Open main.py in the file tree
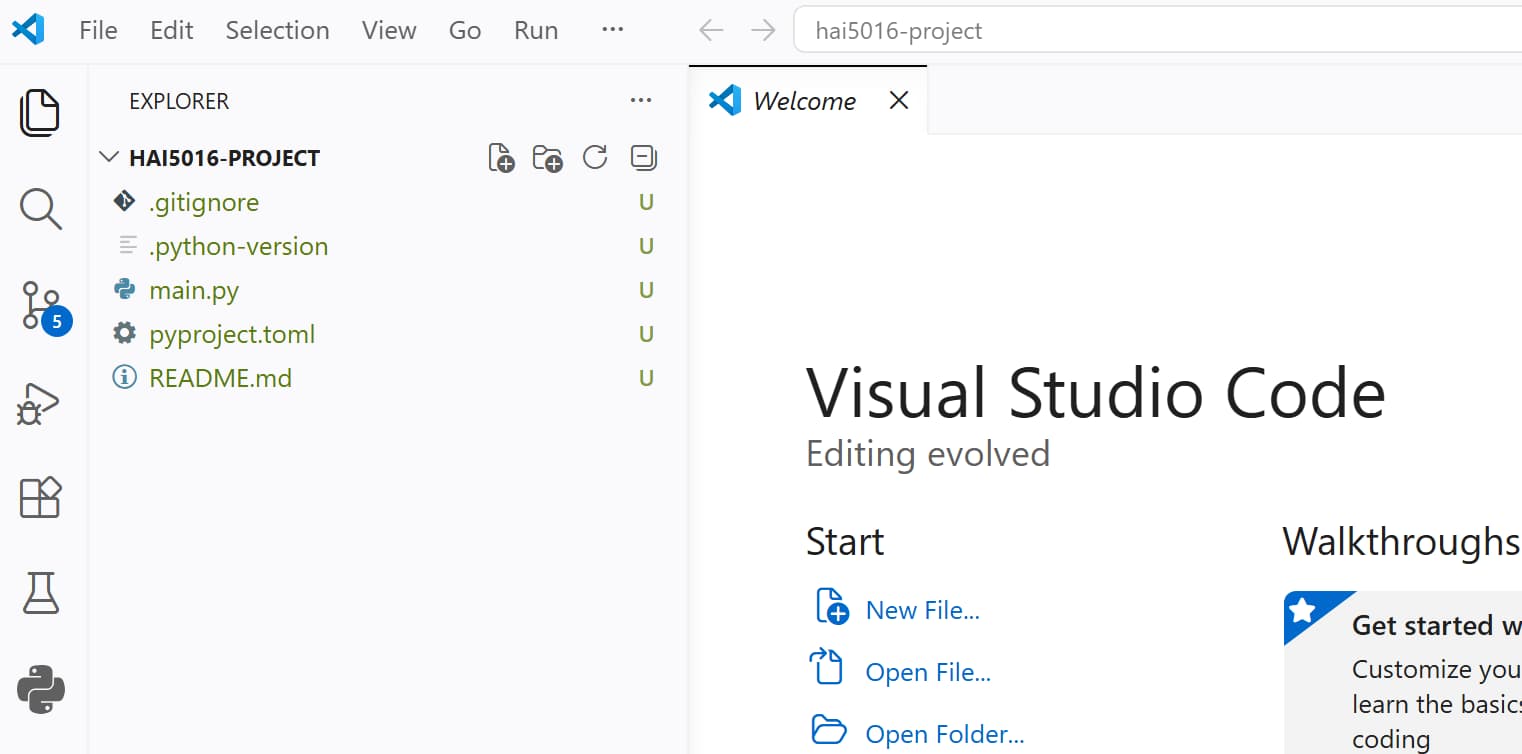 coord(194,290)
